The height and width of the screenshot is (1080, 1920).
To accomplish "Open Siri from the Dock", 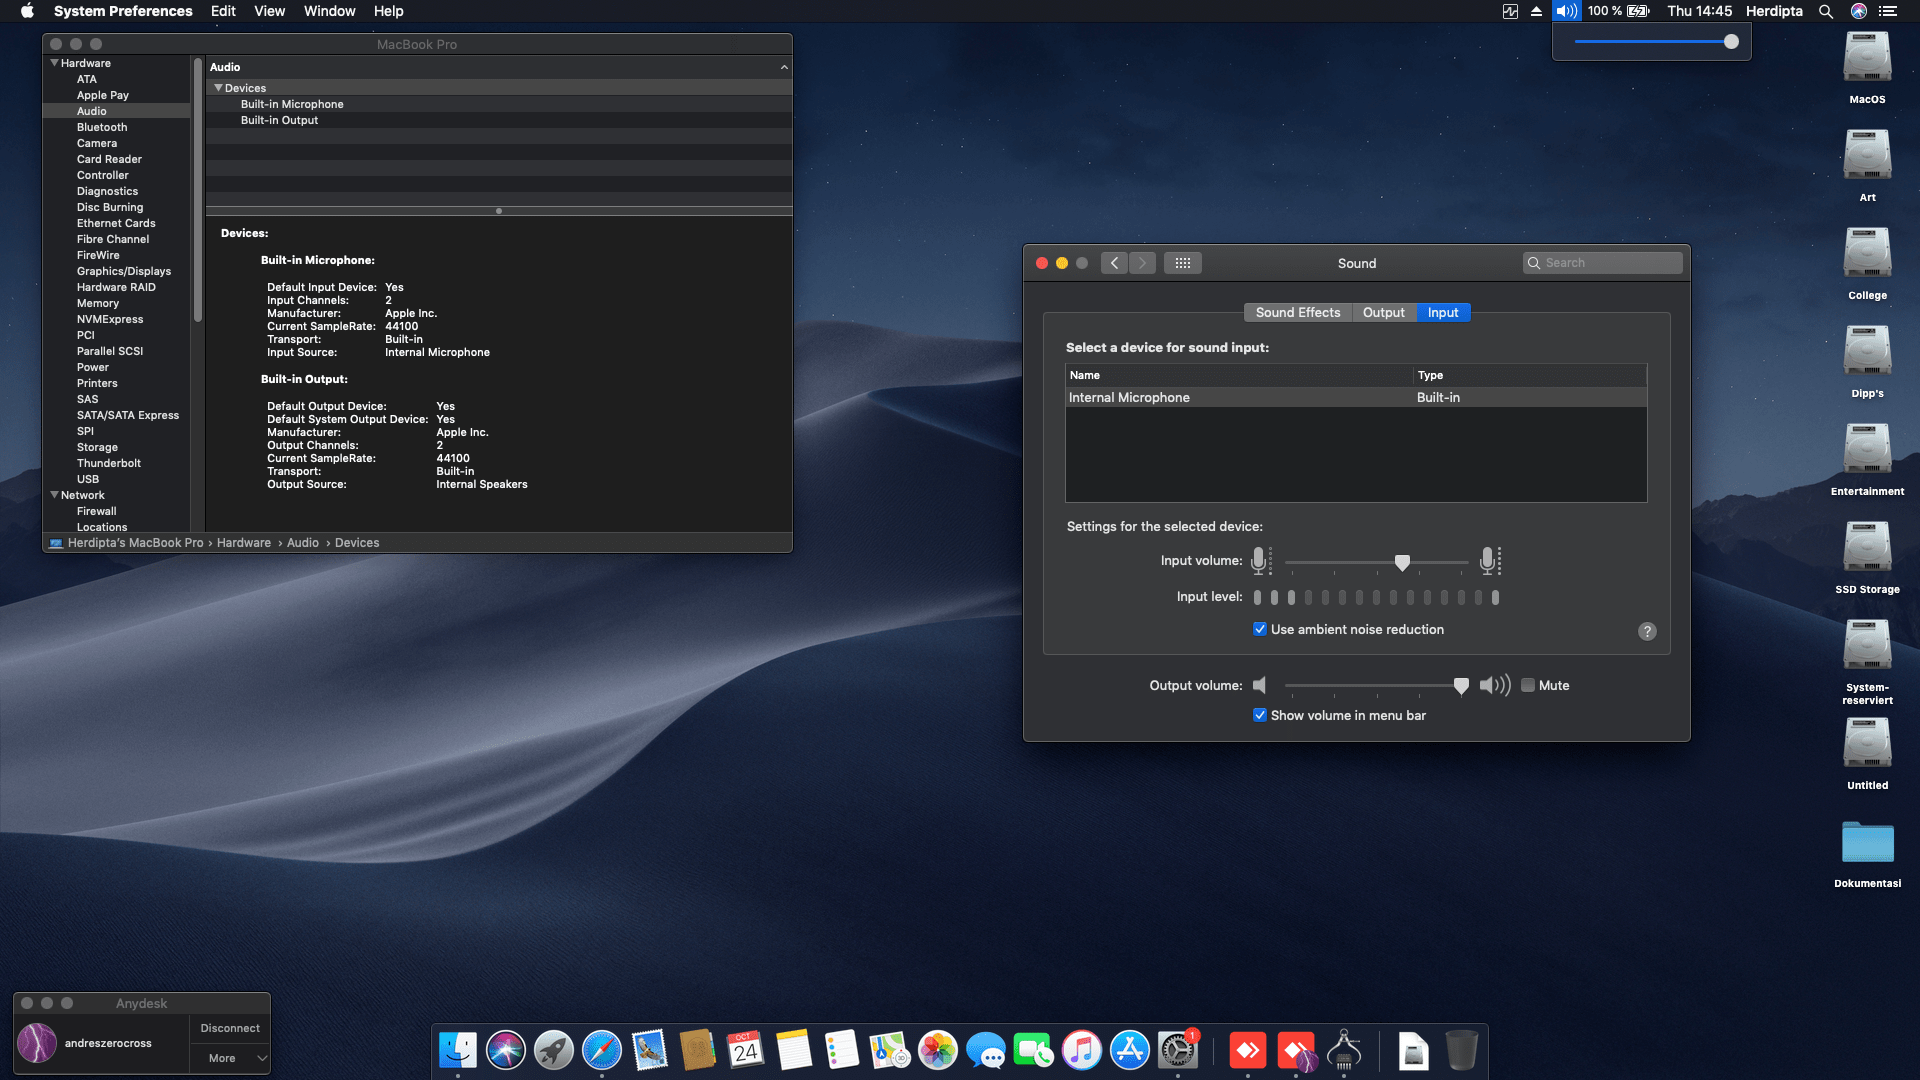I will tap(505, 1051).
